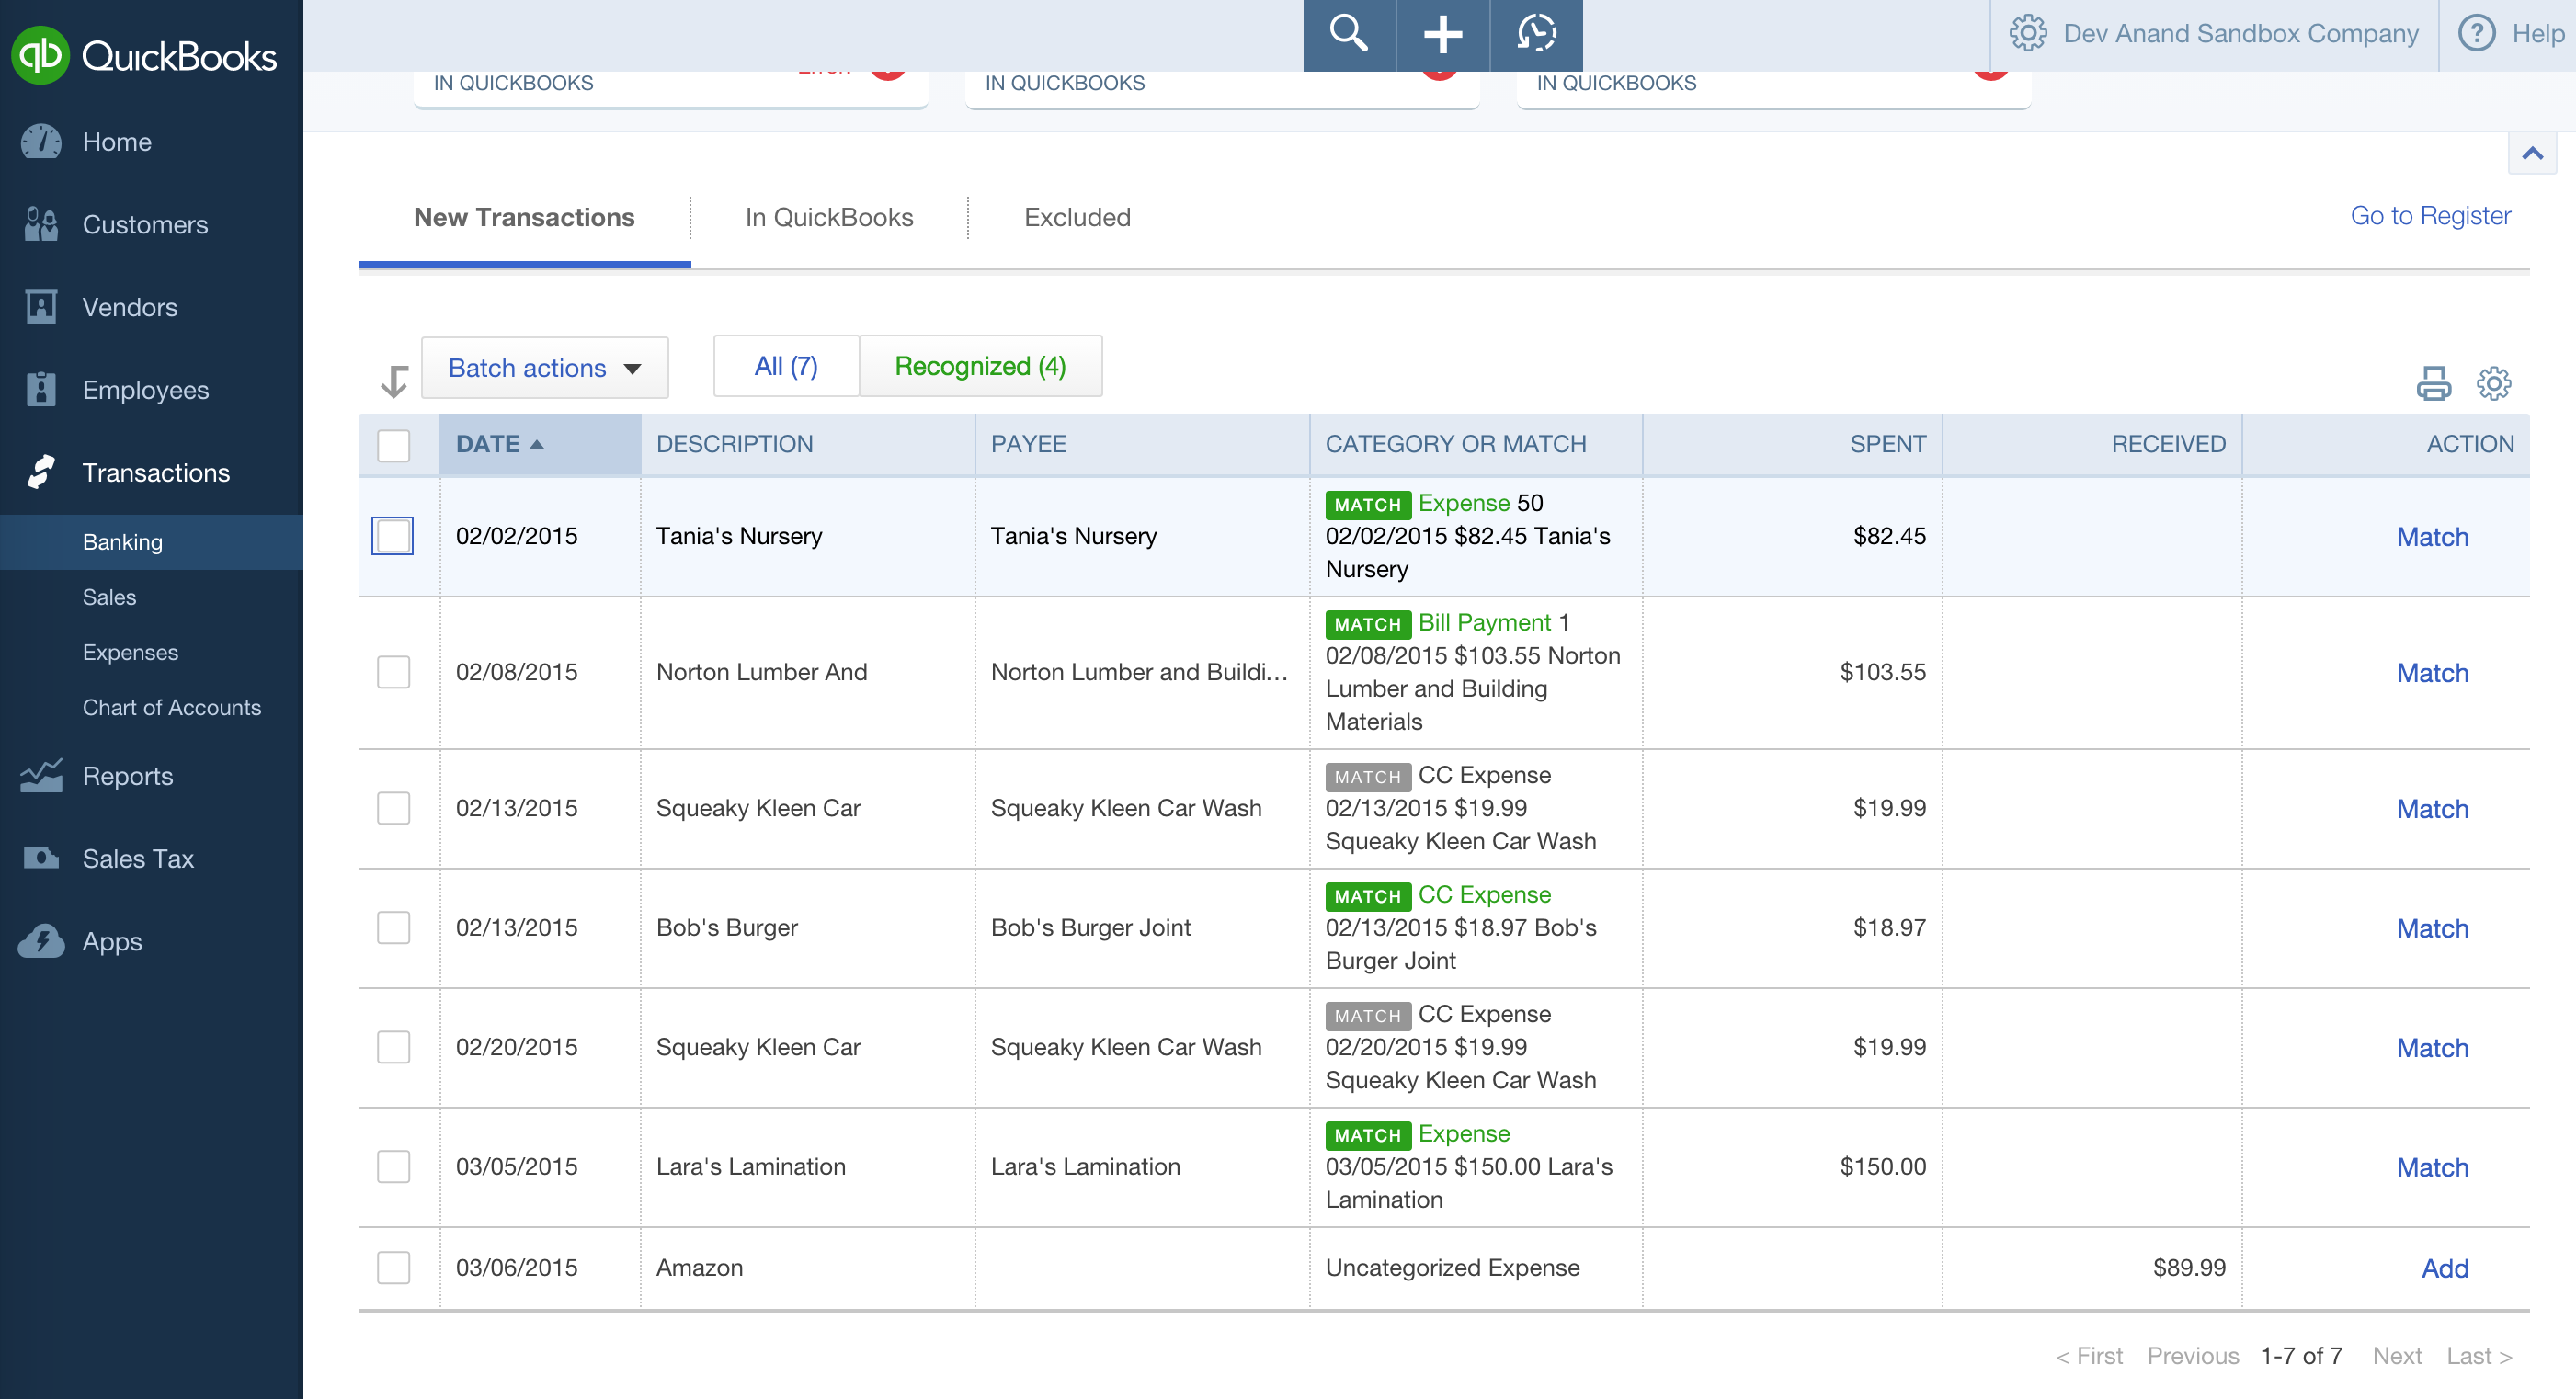Show only Recognized (4) transactions
Viewport: 2576px width, 1399px height.
tap(980, 366)
